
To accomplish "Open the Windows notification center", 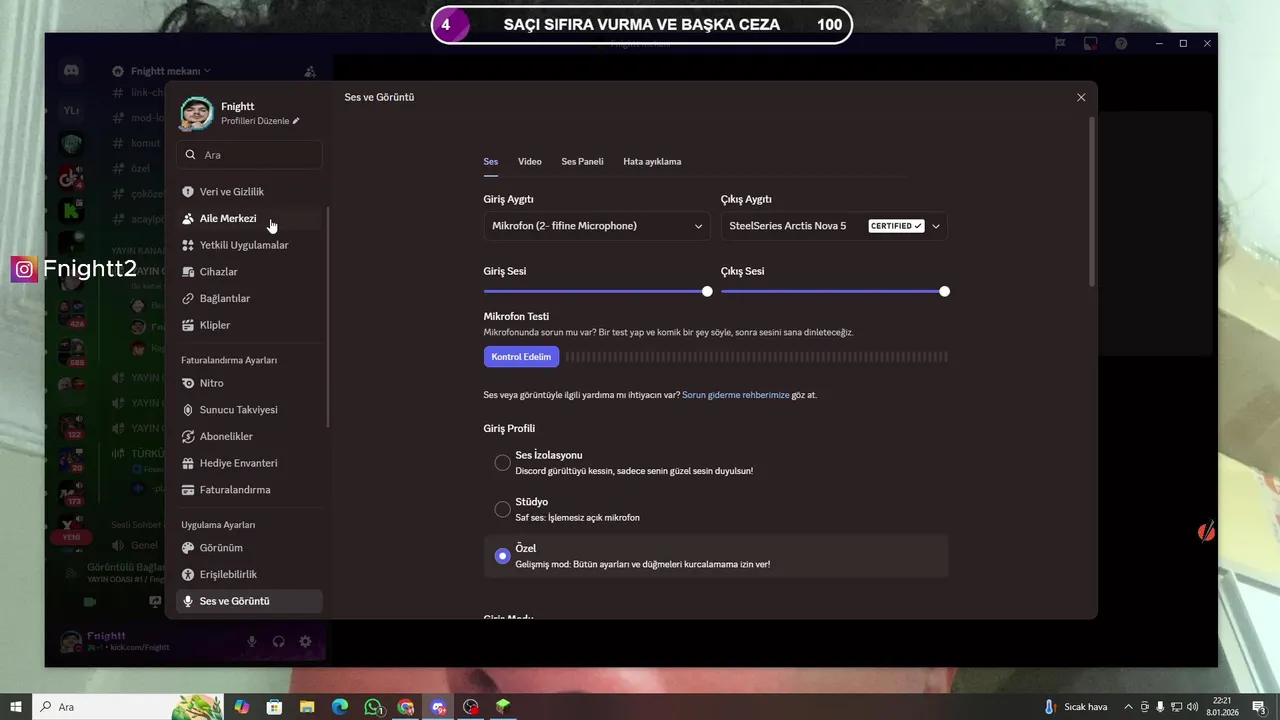I will point(1259,707).
